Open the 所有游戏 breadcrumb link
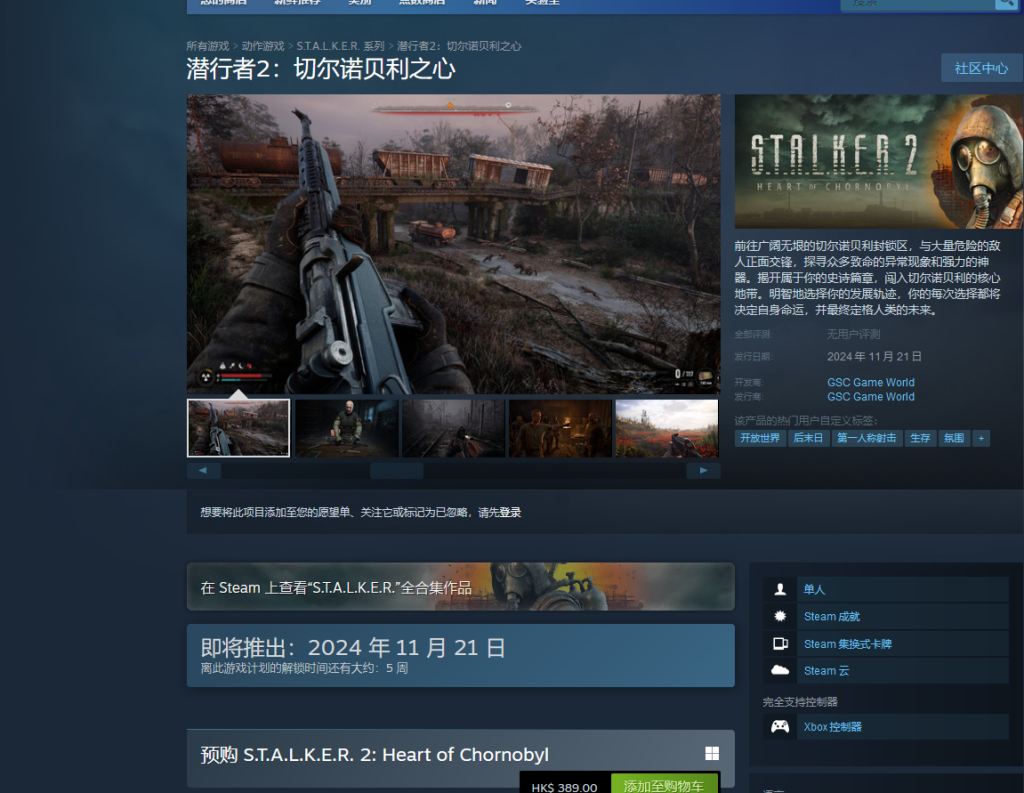This screenshot has height=793, width=1024. (208, 46)
